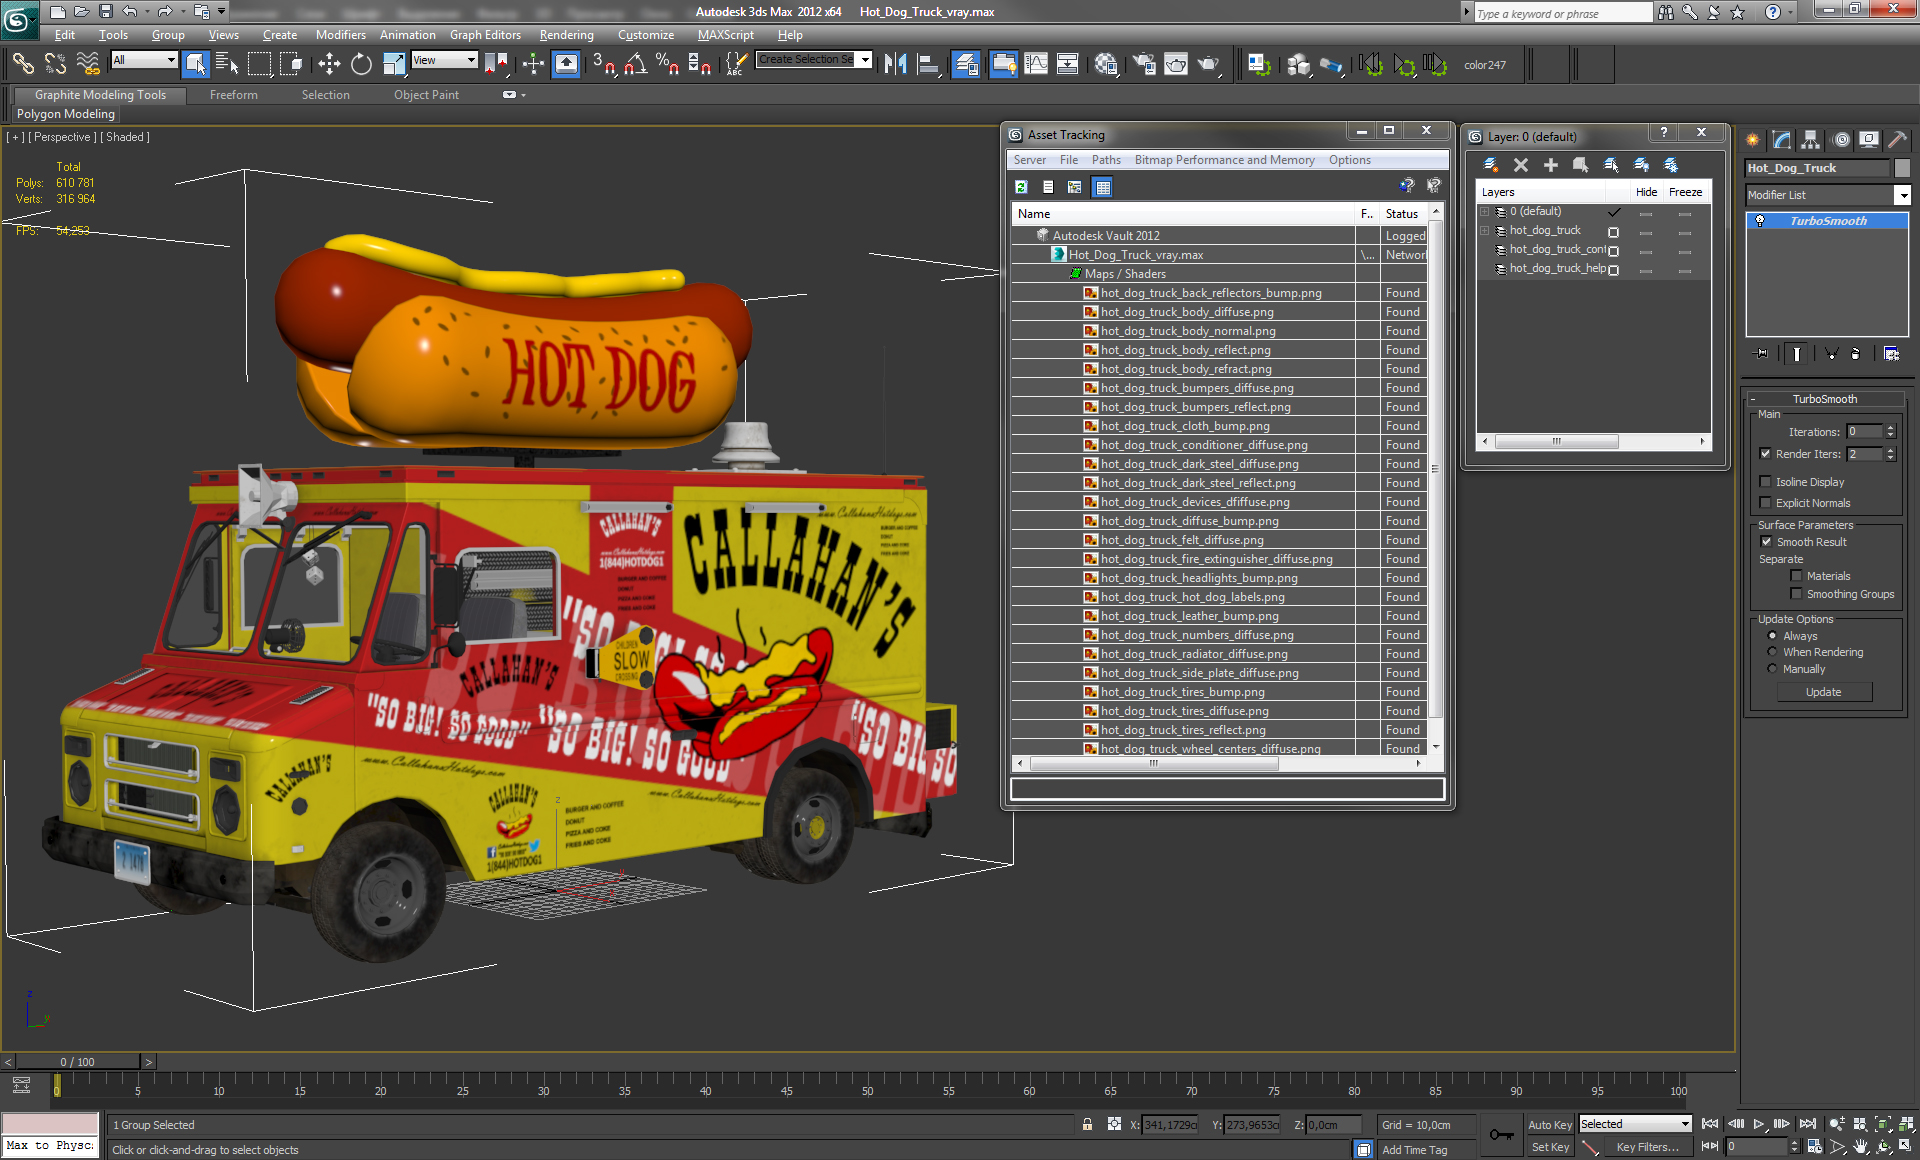The width and height of the screenshot is (1920, 1160).
Task: Choose the Select and Rotate tool
Action: (361, 64)
